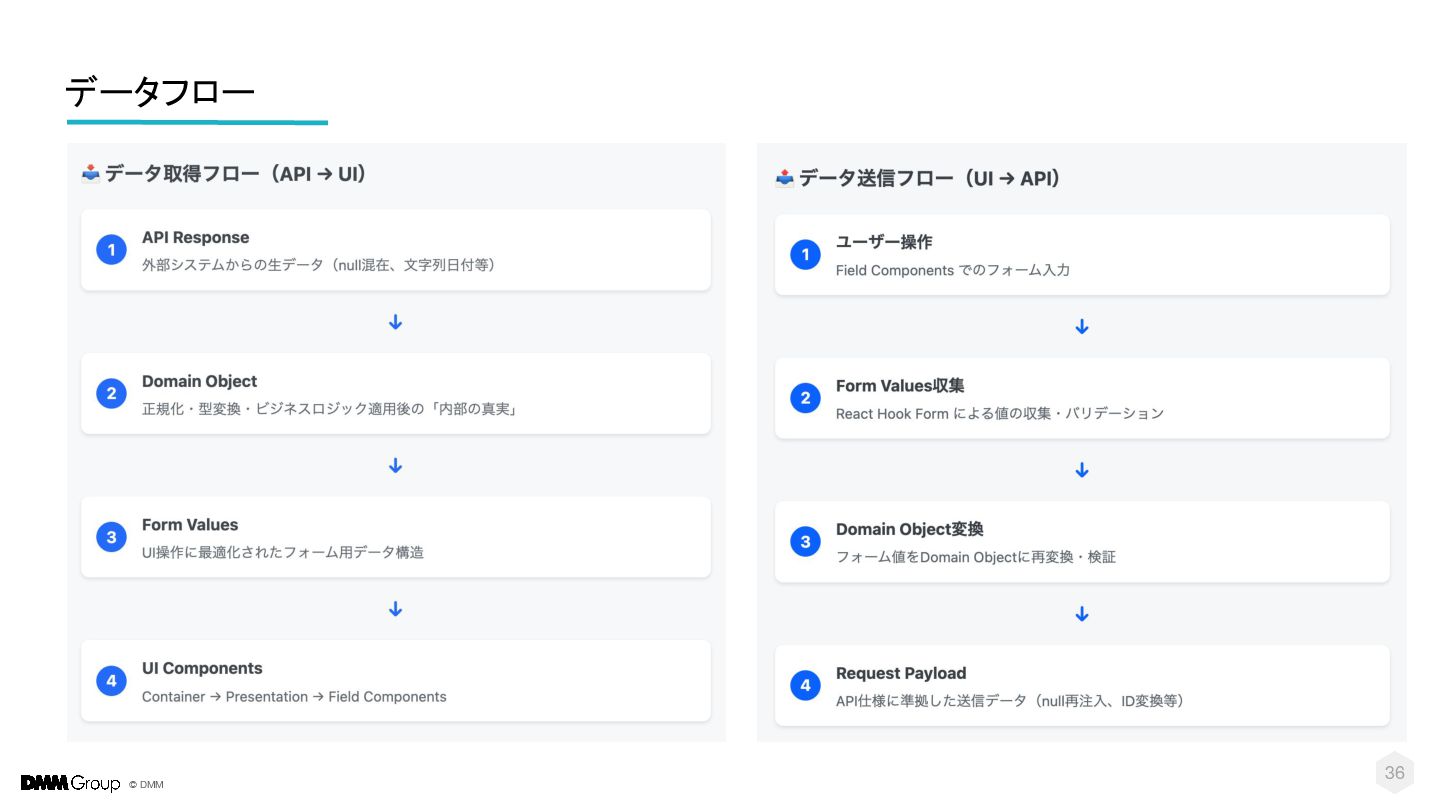Click the Domain Object card title
This screenshot has width=1440, height=810.
pyautogui.click(x=199, y=381)
